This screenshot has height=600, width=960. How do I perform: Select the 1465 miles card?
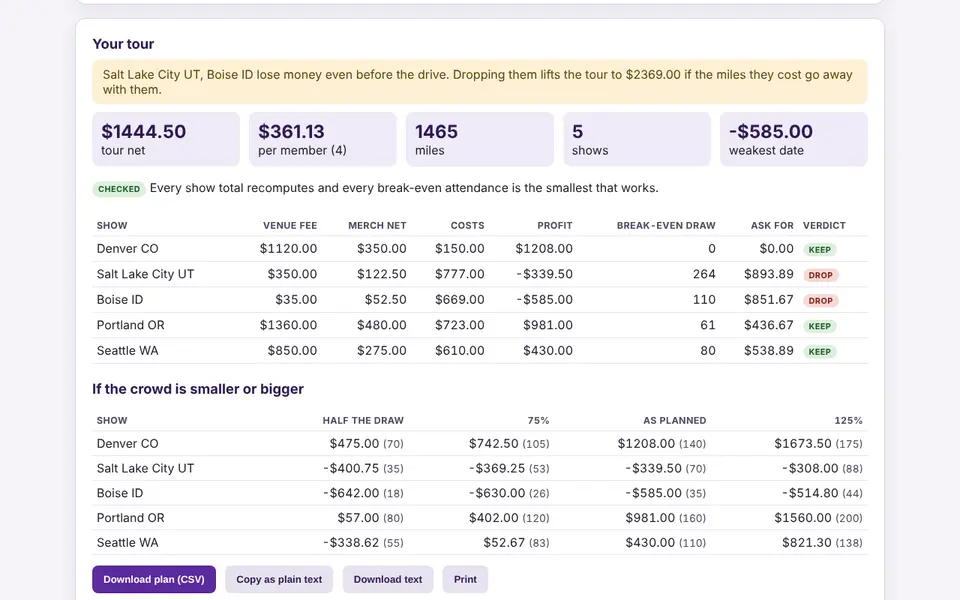[479, 139]
